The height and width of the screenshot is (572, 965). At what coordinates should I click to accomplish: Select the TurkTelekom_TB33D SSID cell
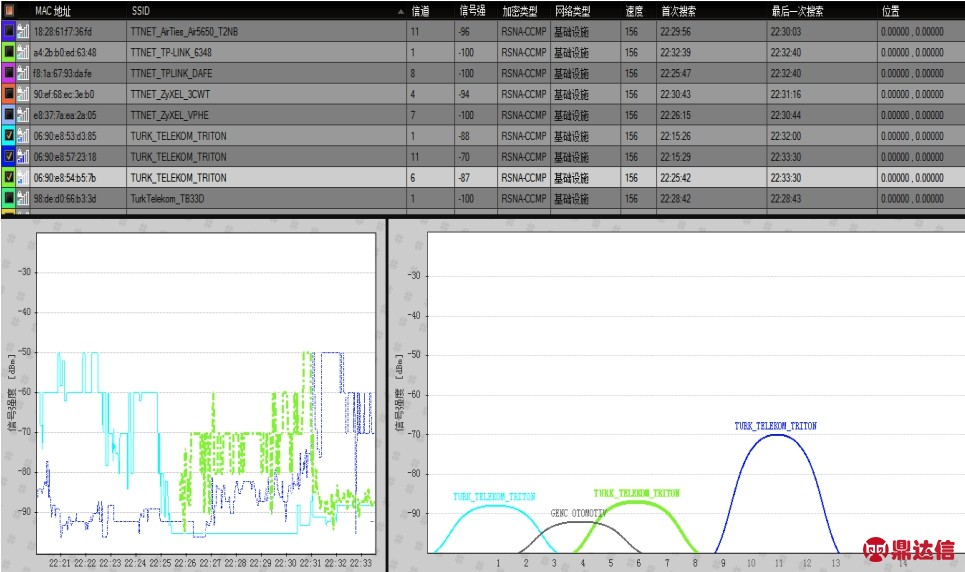[x=266, y=199]
